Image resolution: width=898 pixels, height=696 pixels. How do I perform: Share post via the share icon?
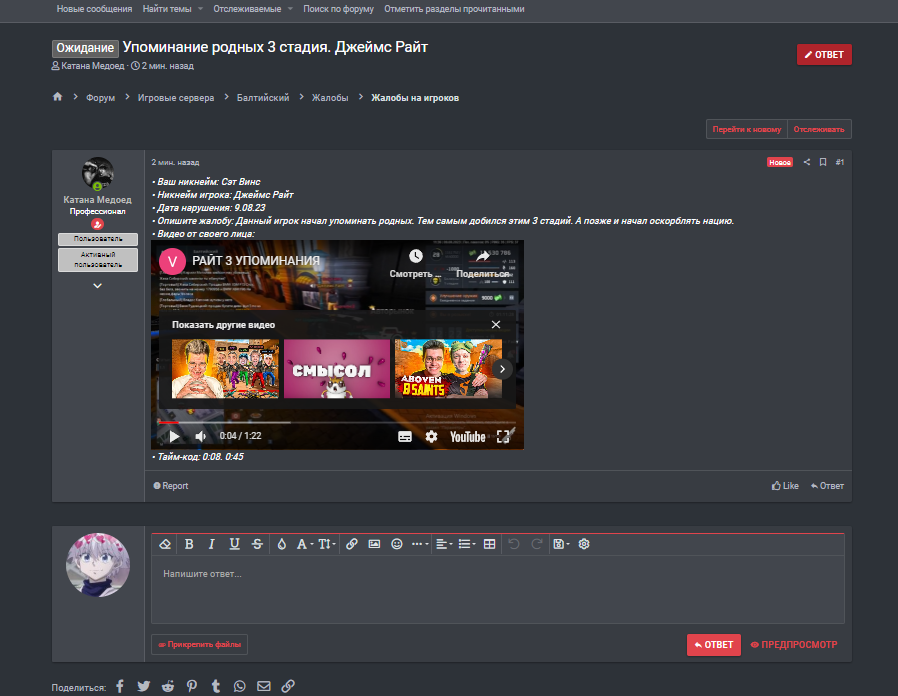[807, 162]
